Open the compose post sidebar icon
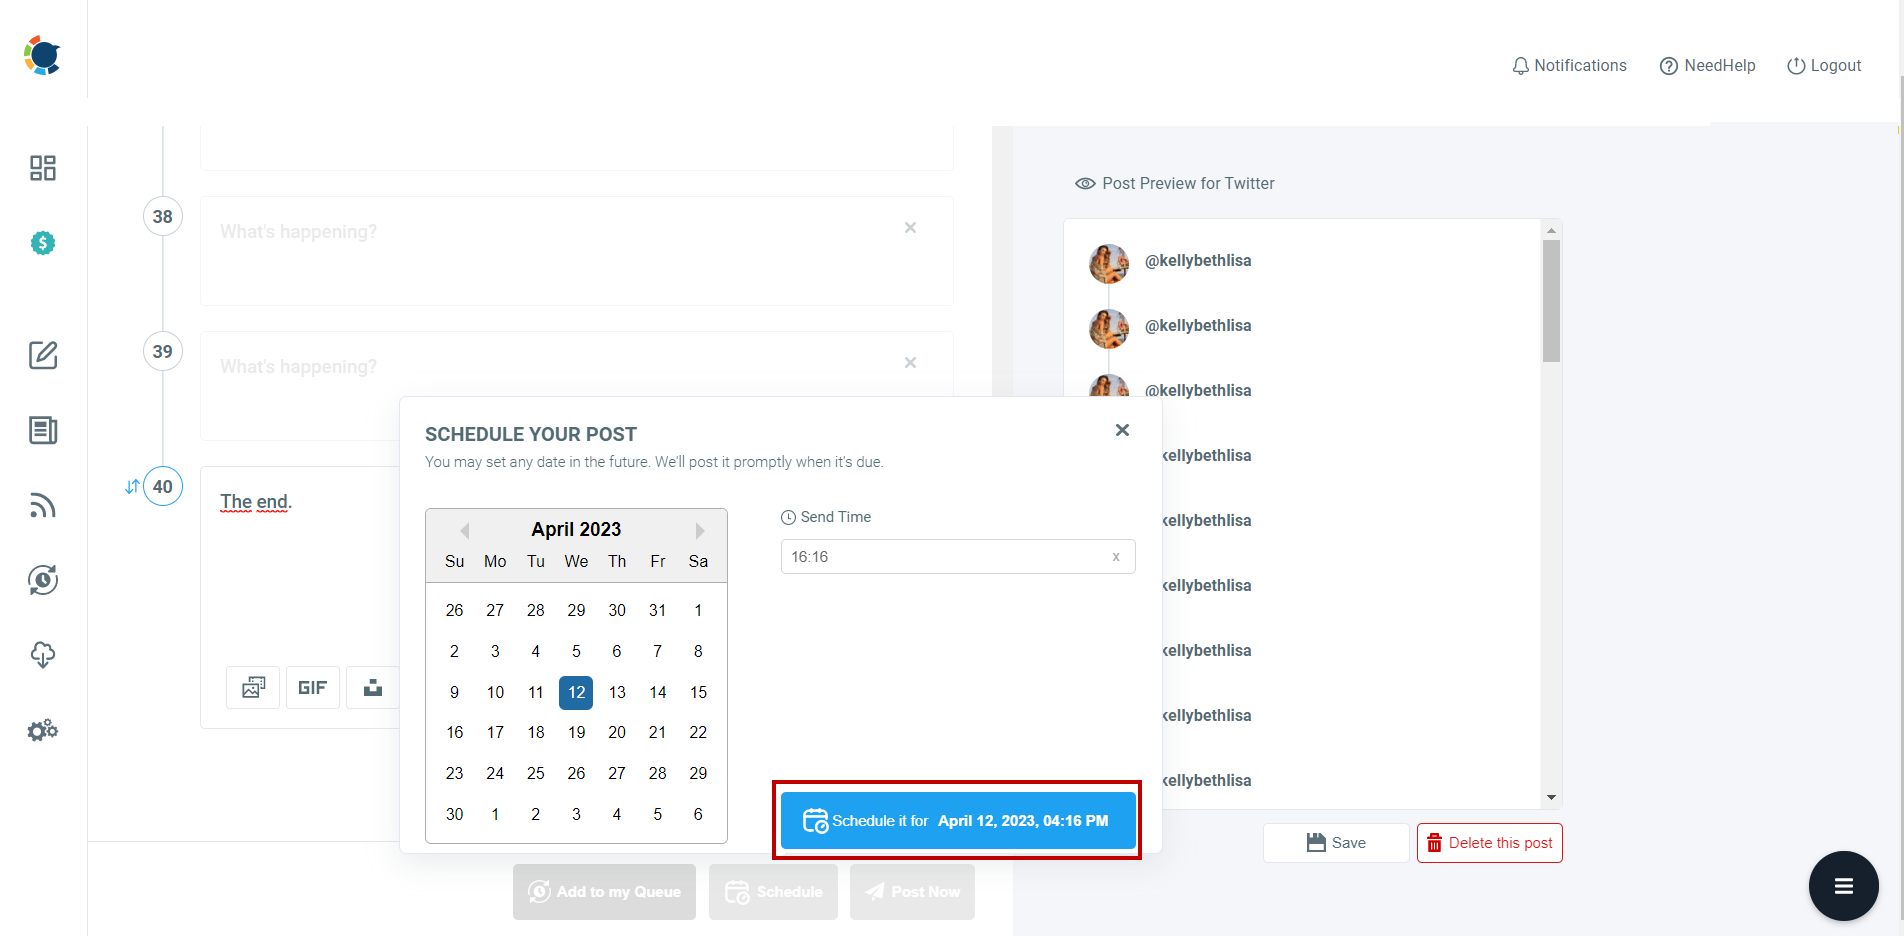 tap(42, 355)
